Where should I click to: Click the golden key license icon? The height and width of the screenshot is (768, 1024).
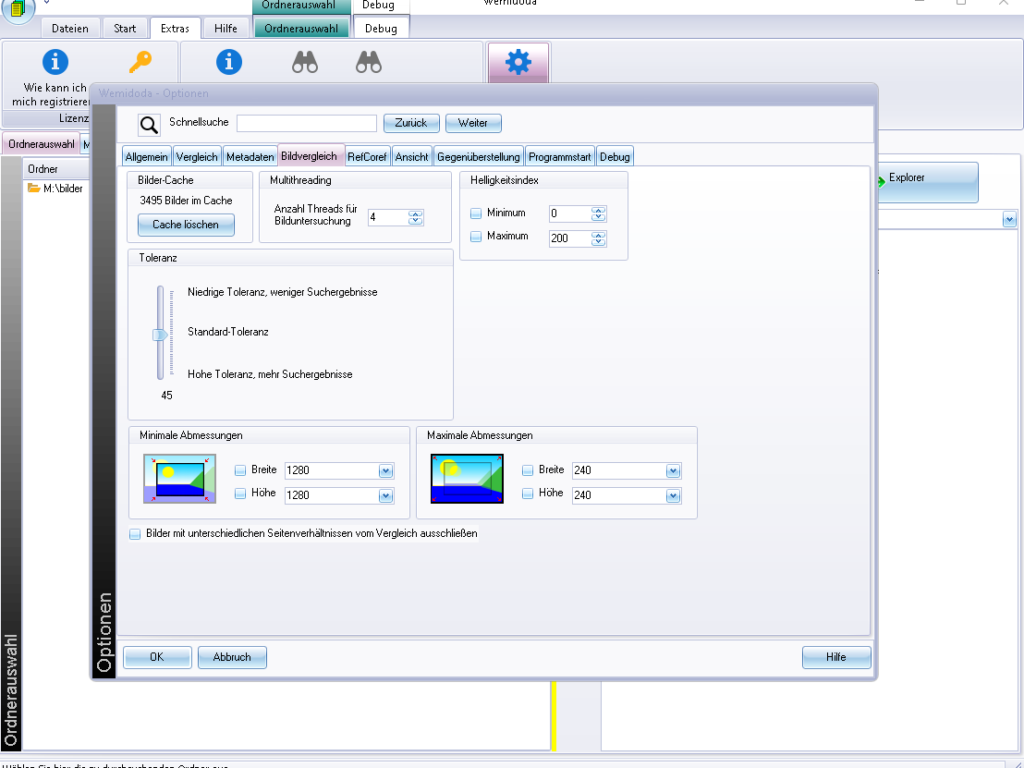point(141,63)
